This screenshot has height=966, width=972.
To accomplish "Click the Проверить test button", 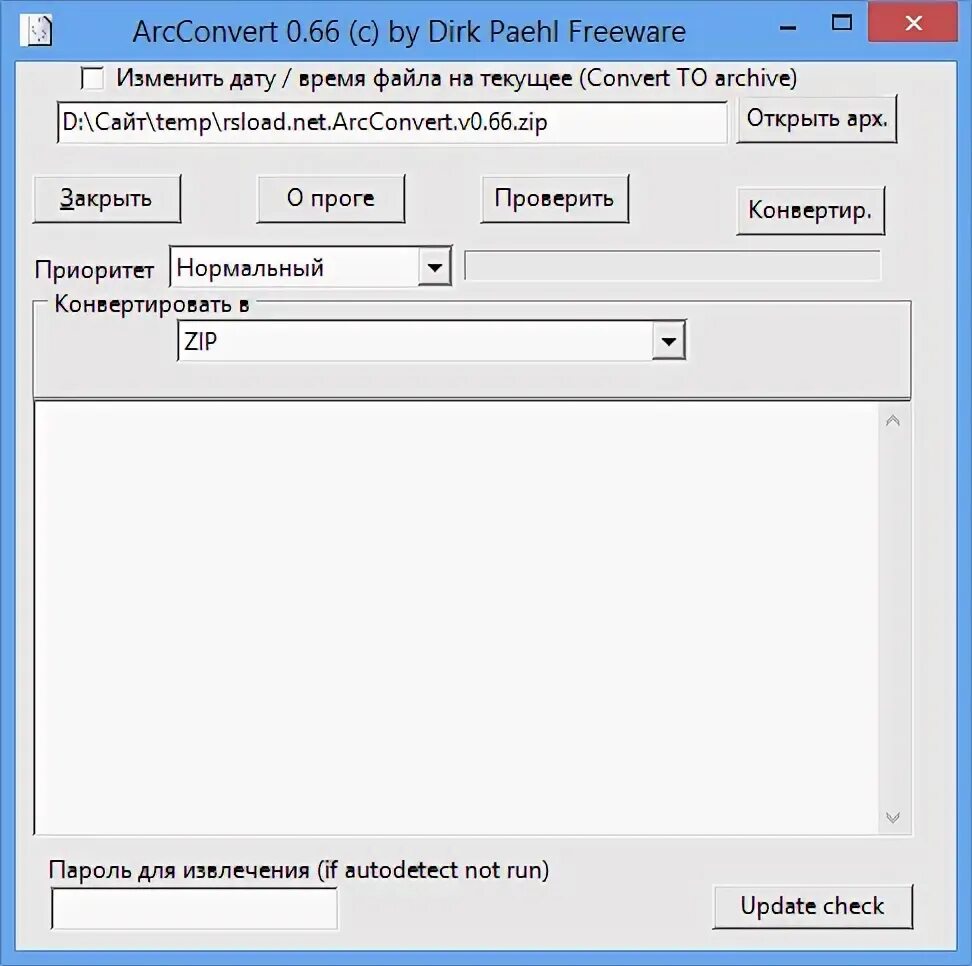I will click(554, 198).
